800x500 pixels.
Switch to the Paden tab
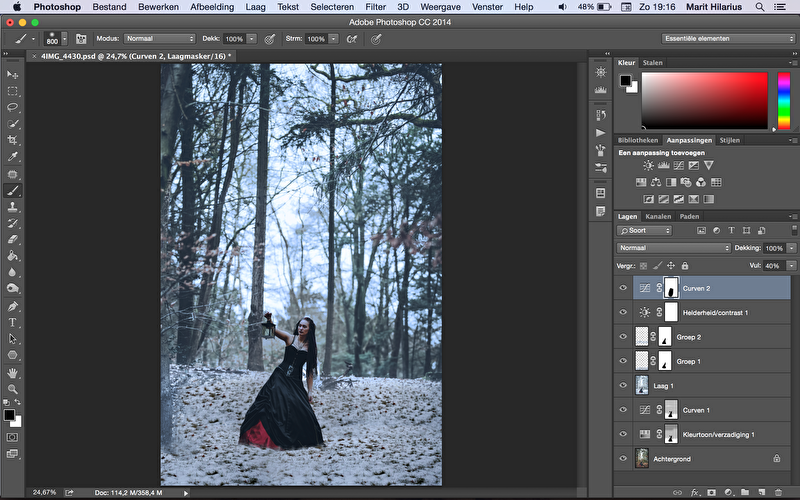click(689, 216)
